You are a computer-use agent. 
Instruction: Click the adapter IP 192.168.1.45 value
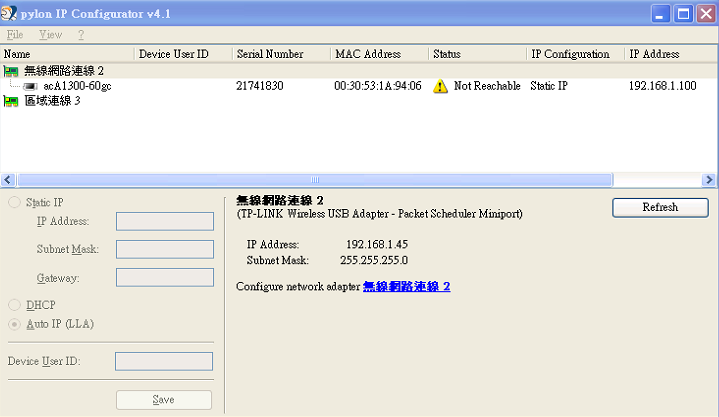coord(377,245)
